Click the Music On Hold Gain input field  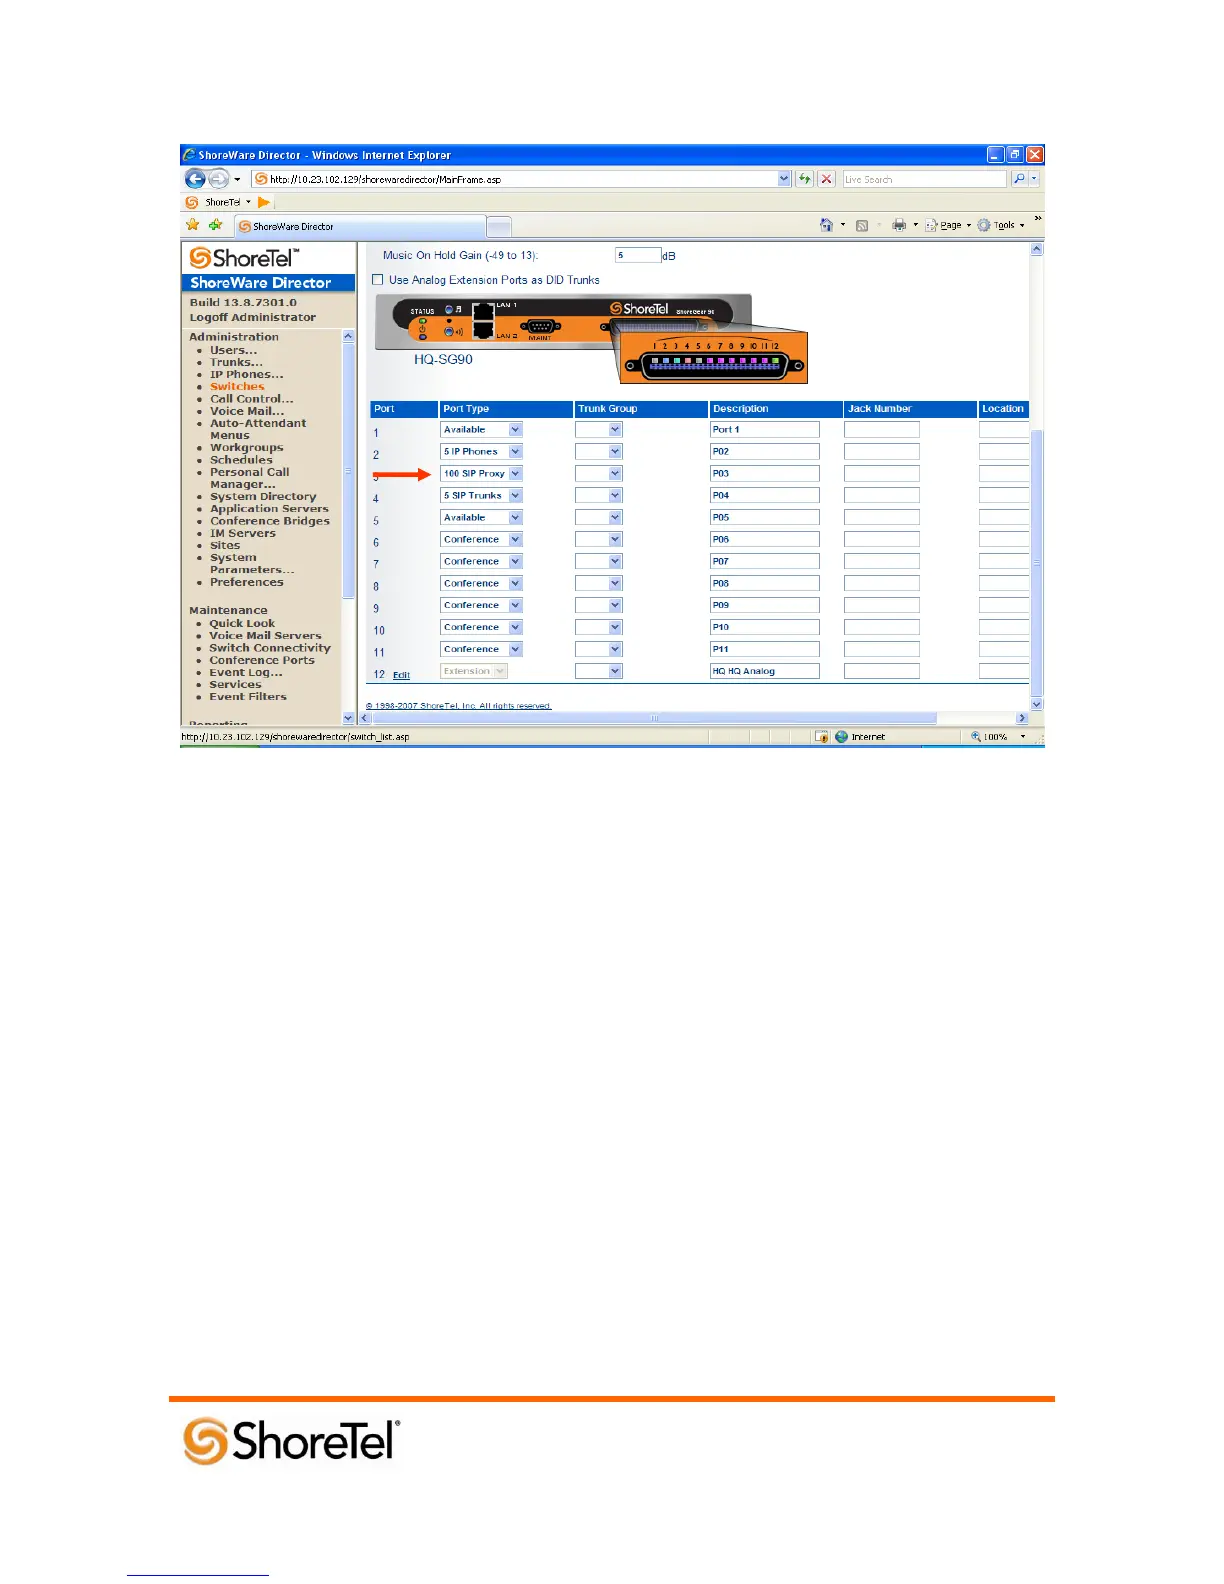(638, 255)
